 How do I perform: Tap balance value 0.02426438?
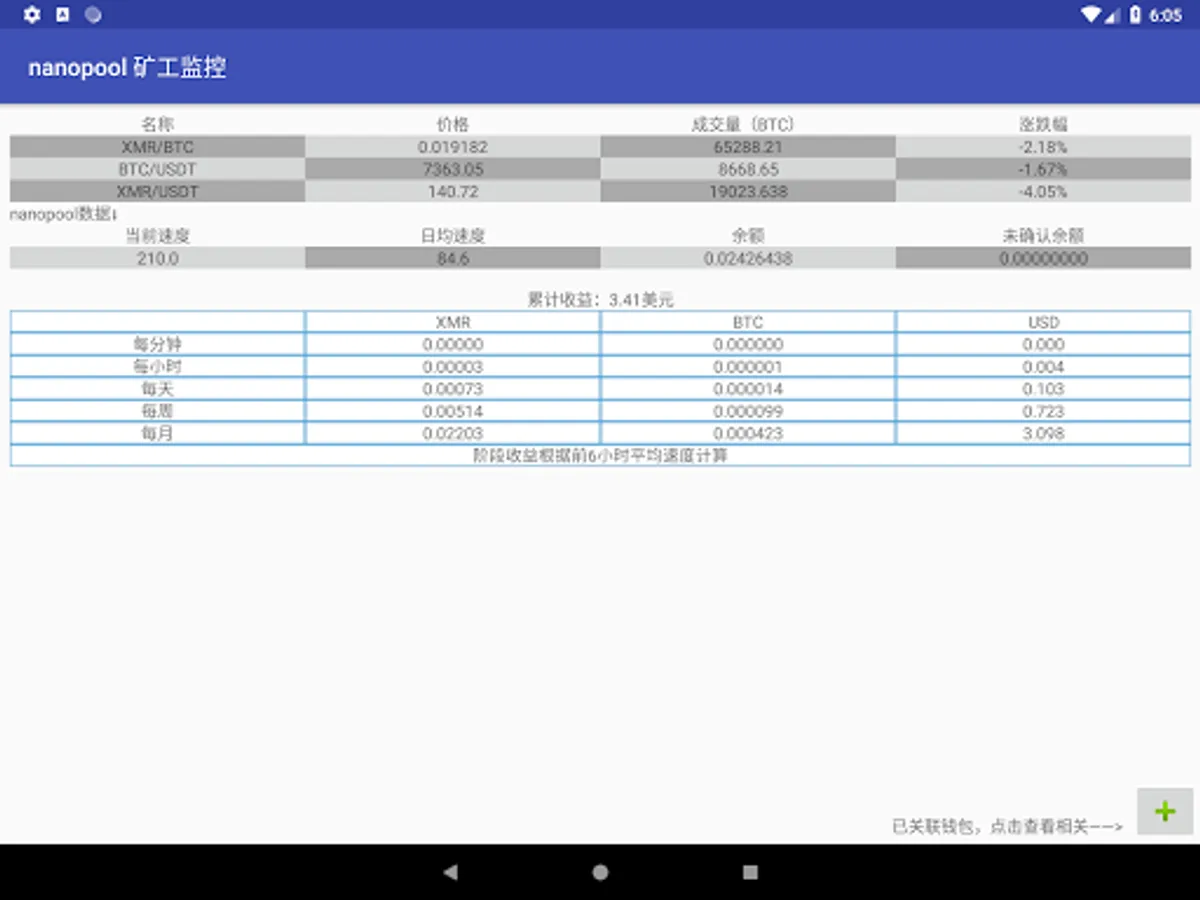tap(748, 258)
